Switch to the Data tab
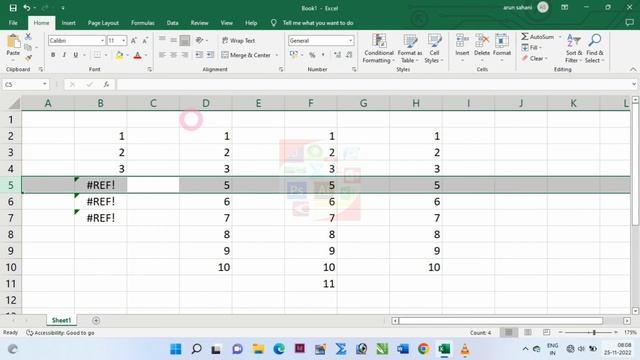This screenshot has height=360, width=640. [x=173, y=23]
